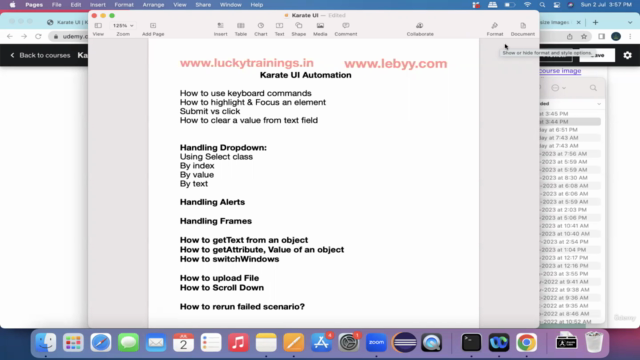Reload the browser page
Viewport: 640px width, 360px height.
[38, 36]
